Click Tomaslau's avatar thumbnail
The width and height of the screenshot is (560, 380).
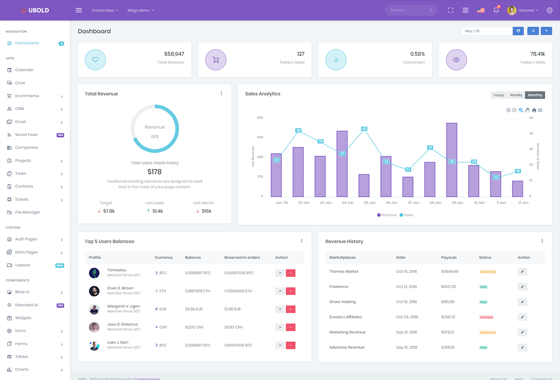click(x=94, y=273)
